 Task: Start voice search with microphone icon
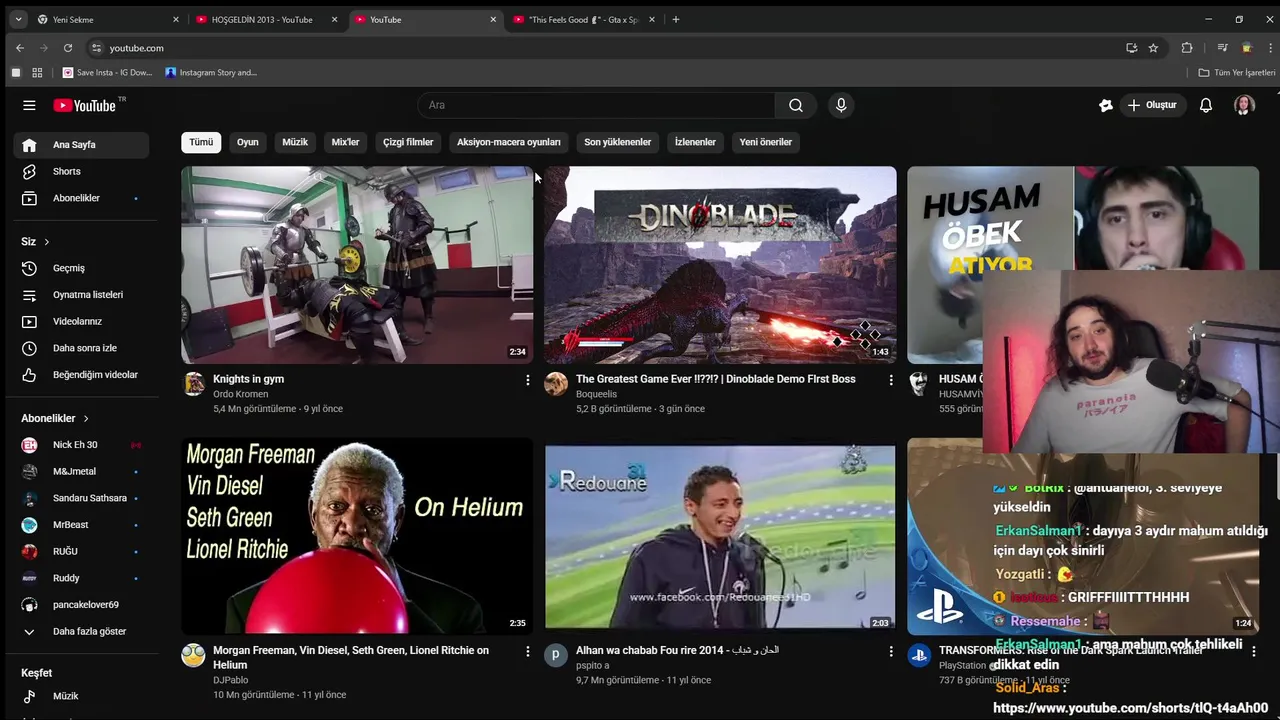pos(841,105)
